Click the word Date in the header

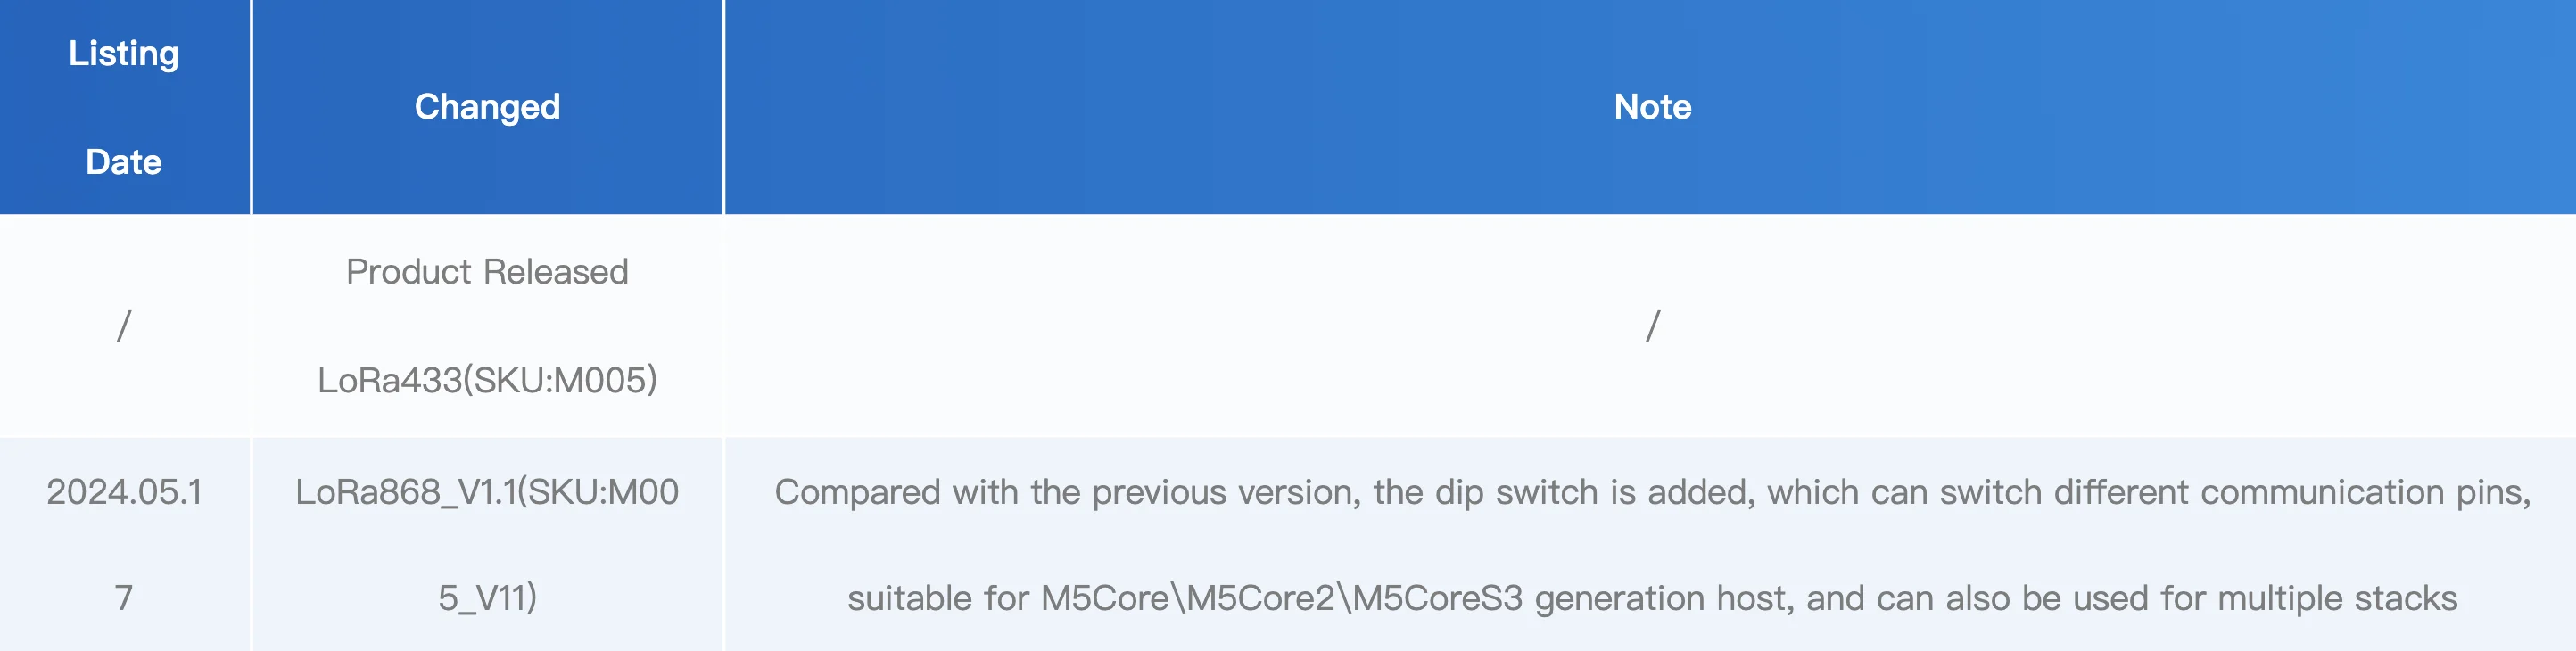124,162
